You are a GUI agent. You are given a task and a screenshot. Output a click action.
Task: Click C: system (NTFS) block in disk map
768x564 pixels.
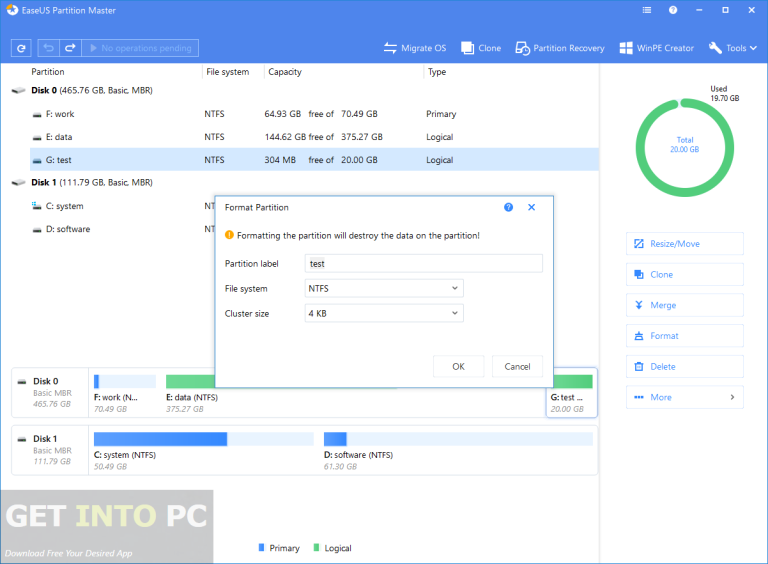coord(203,450)
